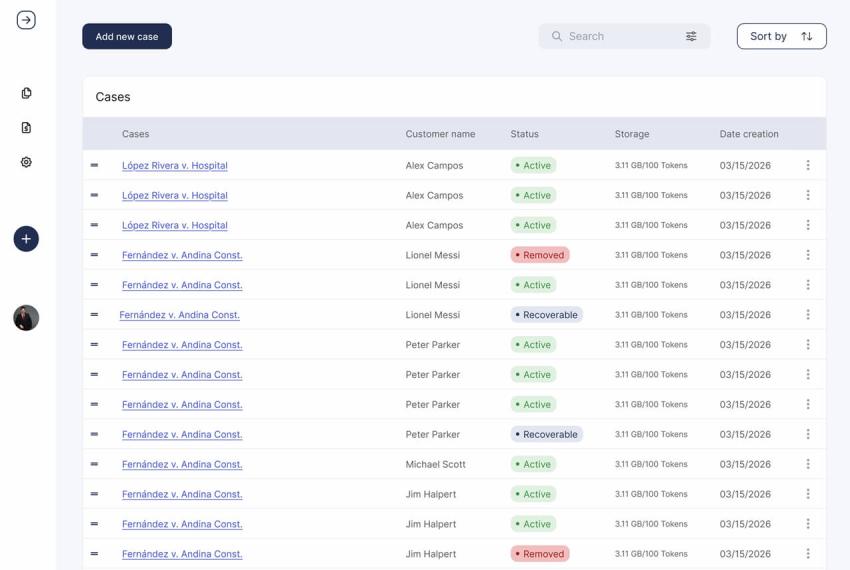850x570 pixels.
Task: Grab drag handle of Michael Scott row
Action: click(x=94, y=464)
